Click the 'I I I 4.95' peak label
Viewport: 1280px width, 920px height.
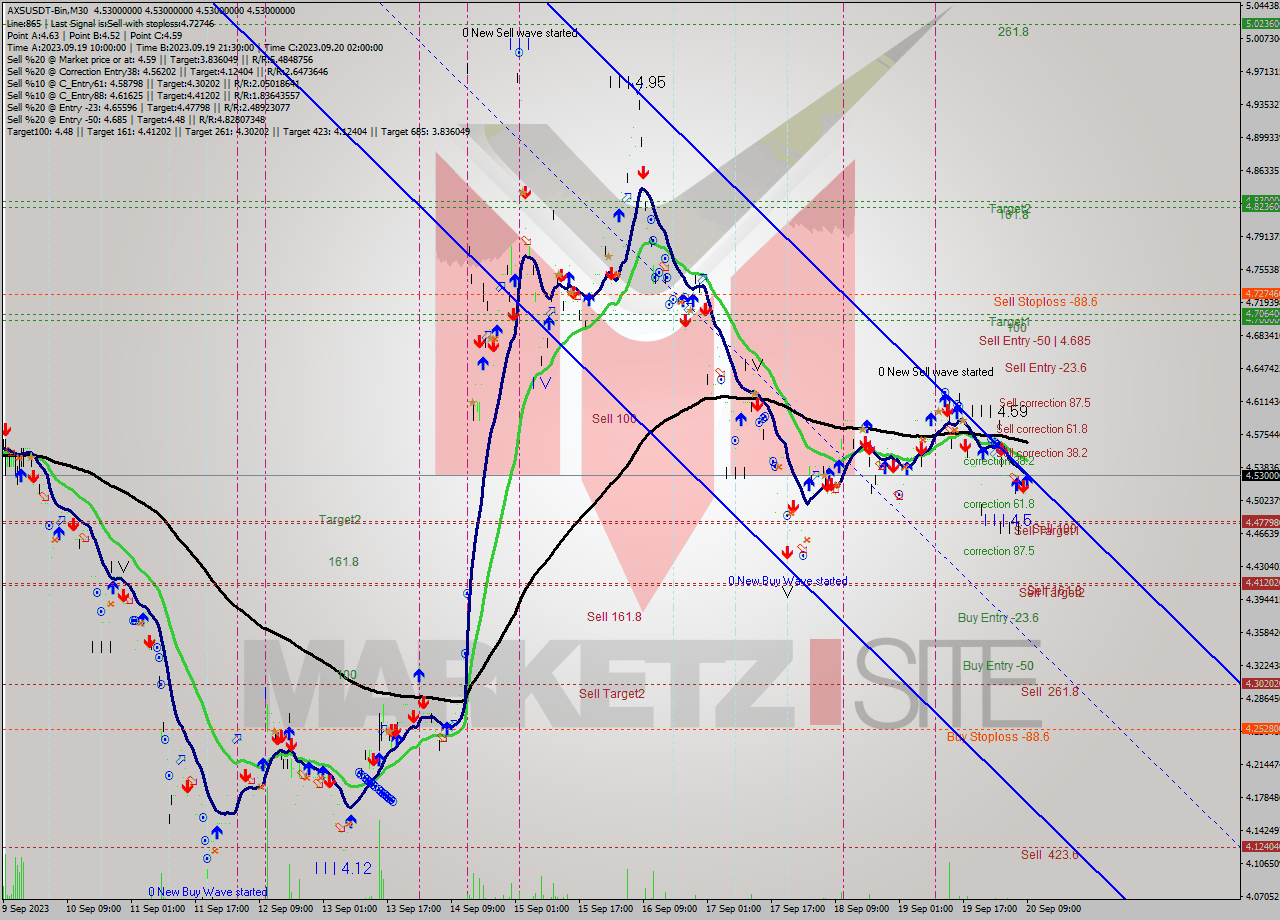click(x=637, y=83)
